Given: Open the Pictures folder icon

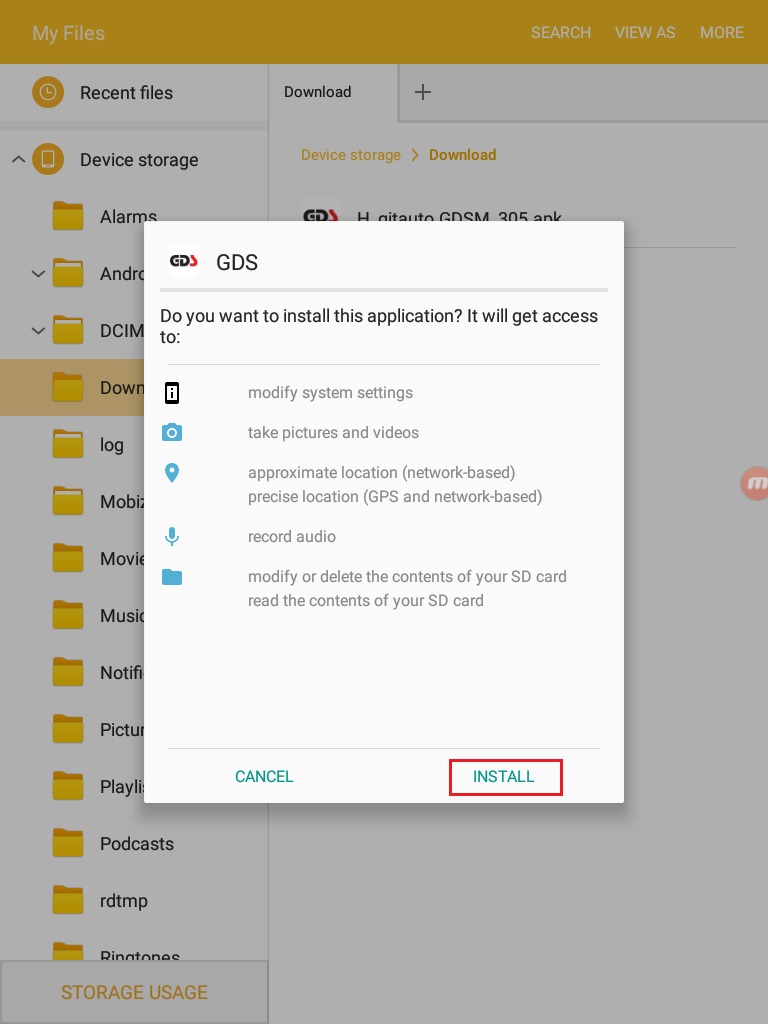Looking at the screenshot, I should pos(68,729).
